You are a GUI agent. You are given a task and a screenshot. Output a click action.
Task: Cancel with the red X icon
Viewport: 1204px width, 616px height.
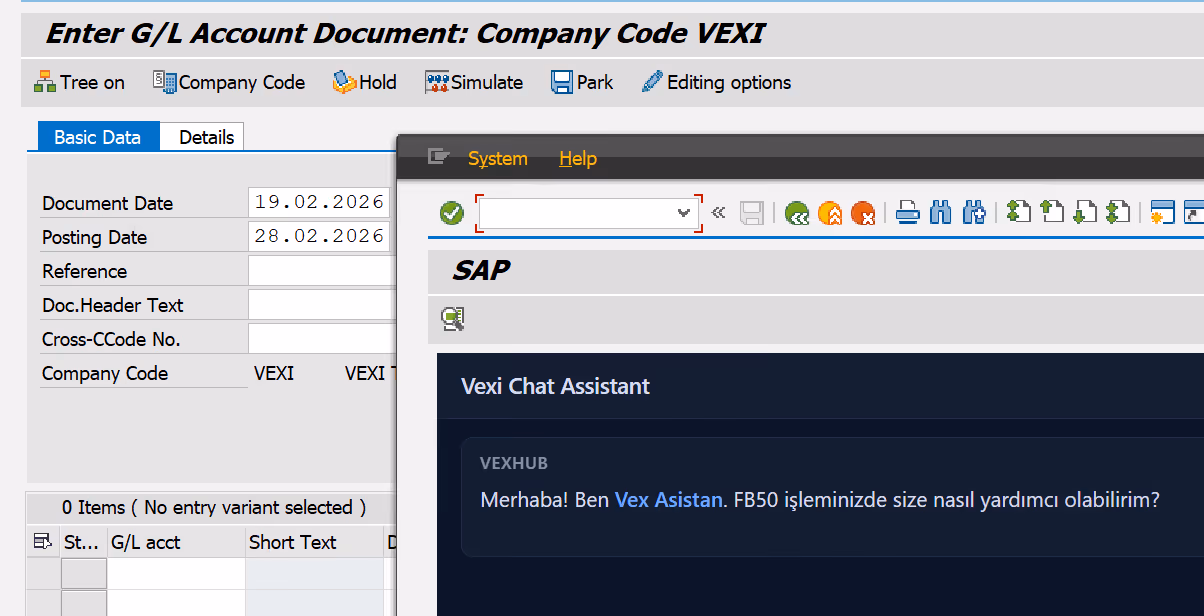click(x=863, y=212)
